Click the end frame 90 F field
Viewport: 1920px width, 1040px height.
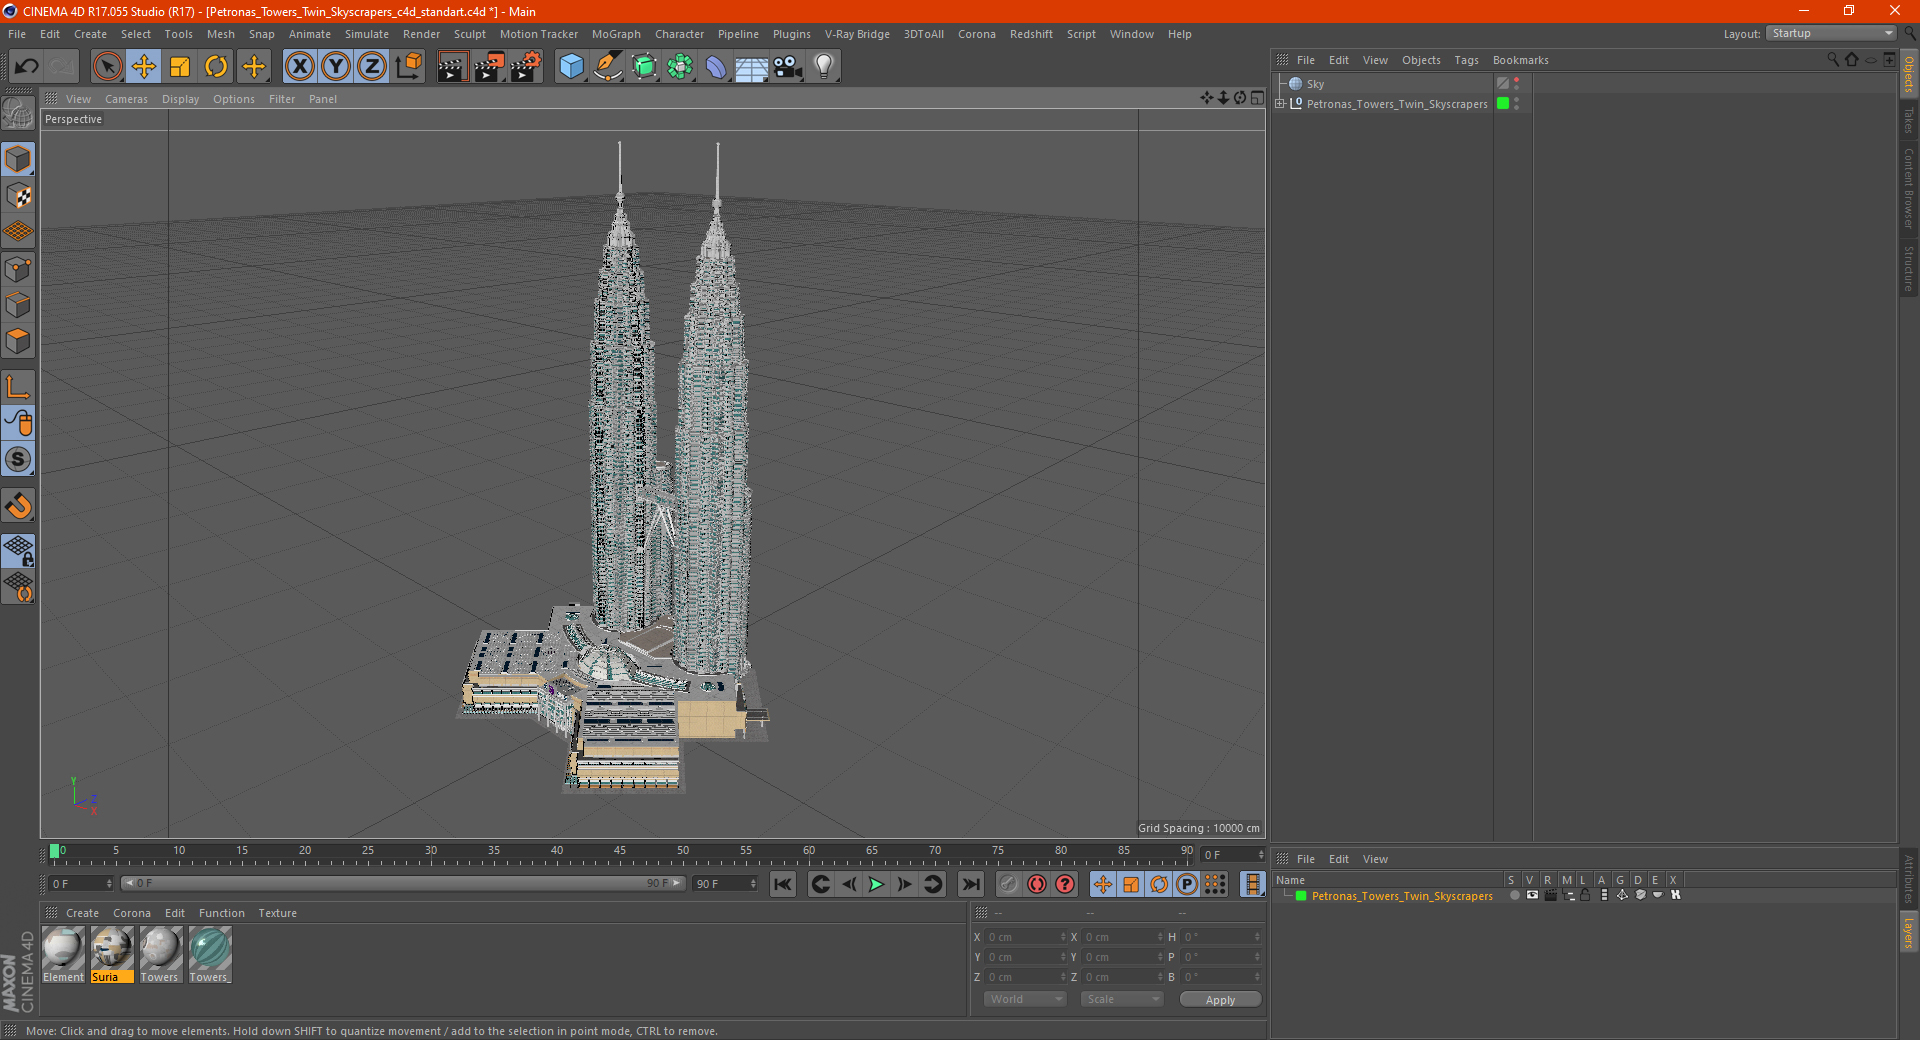click(x=726, y=884)
